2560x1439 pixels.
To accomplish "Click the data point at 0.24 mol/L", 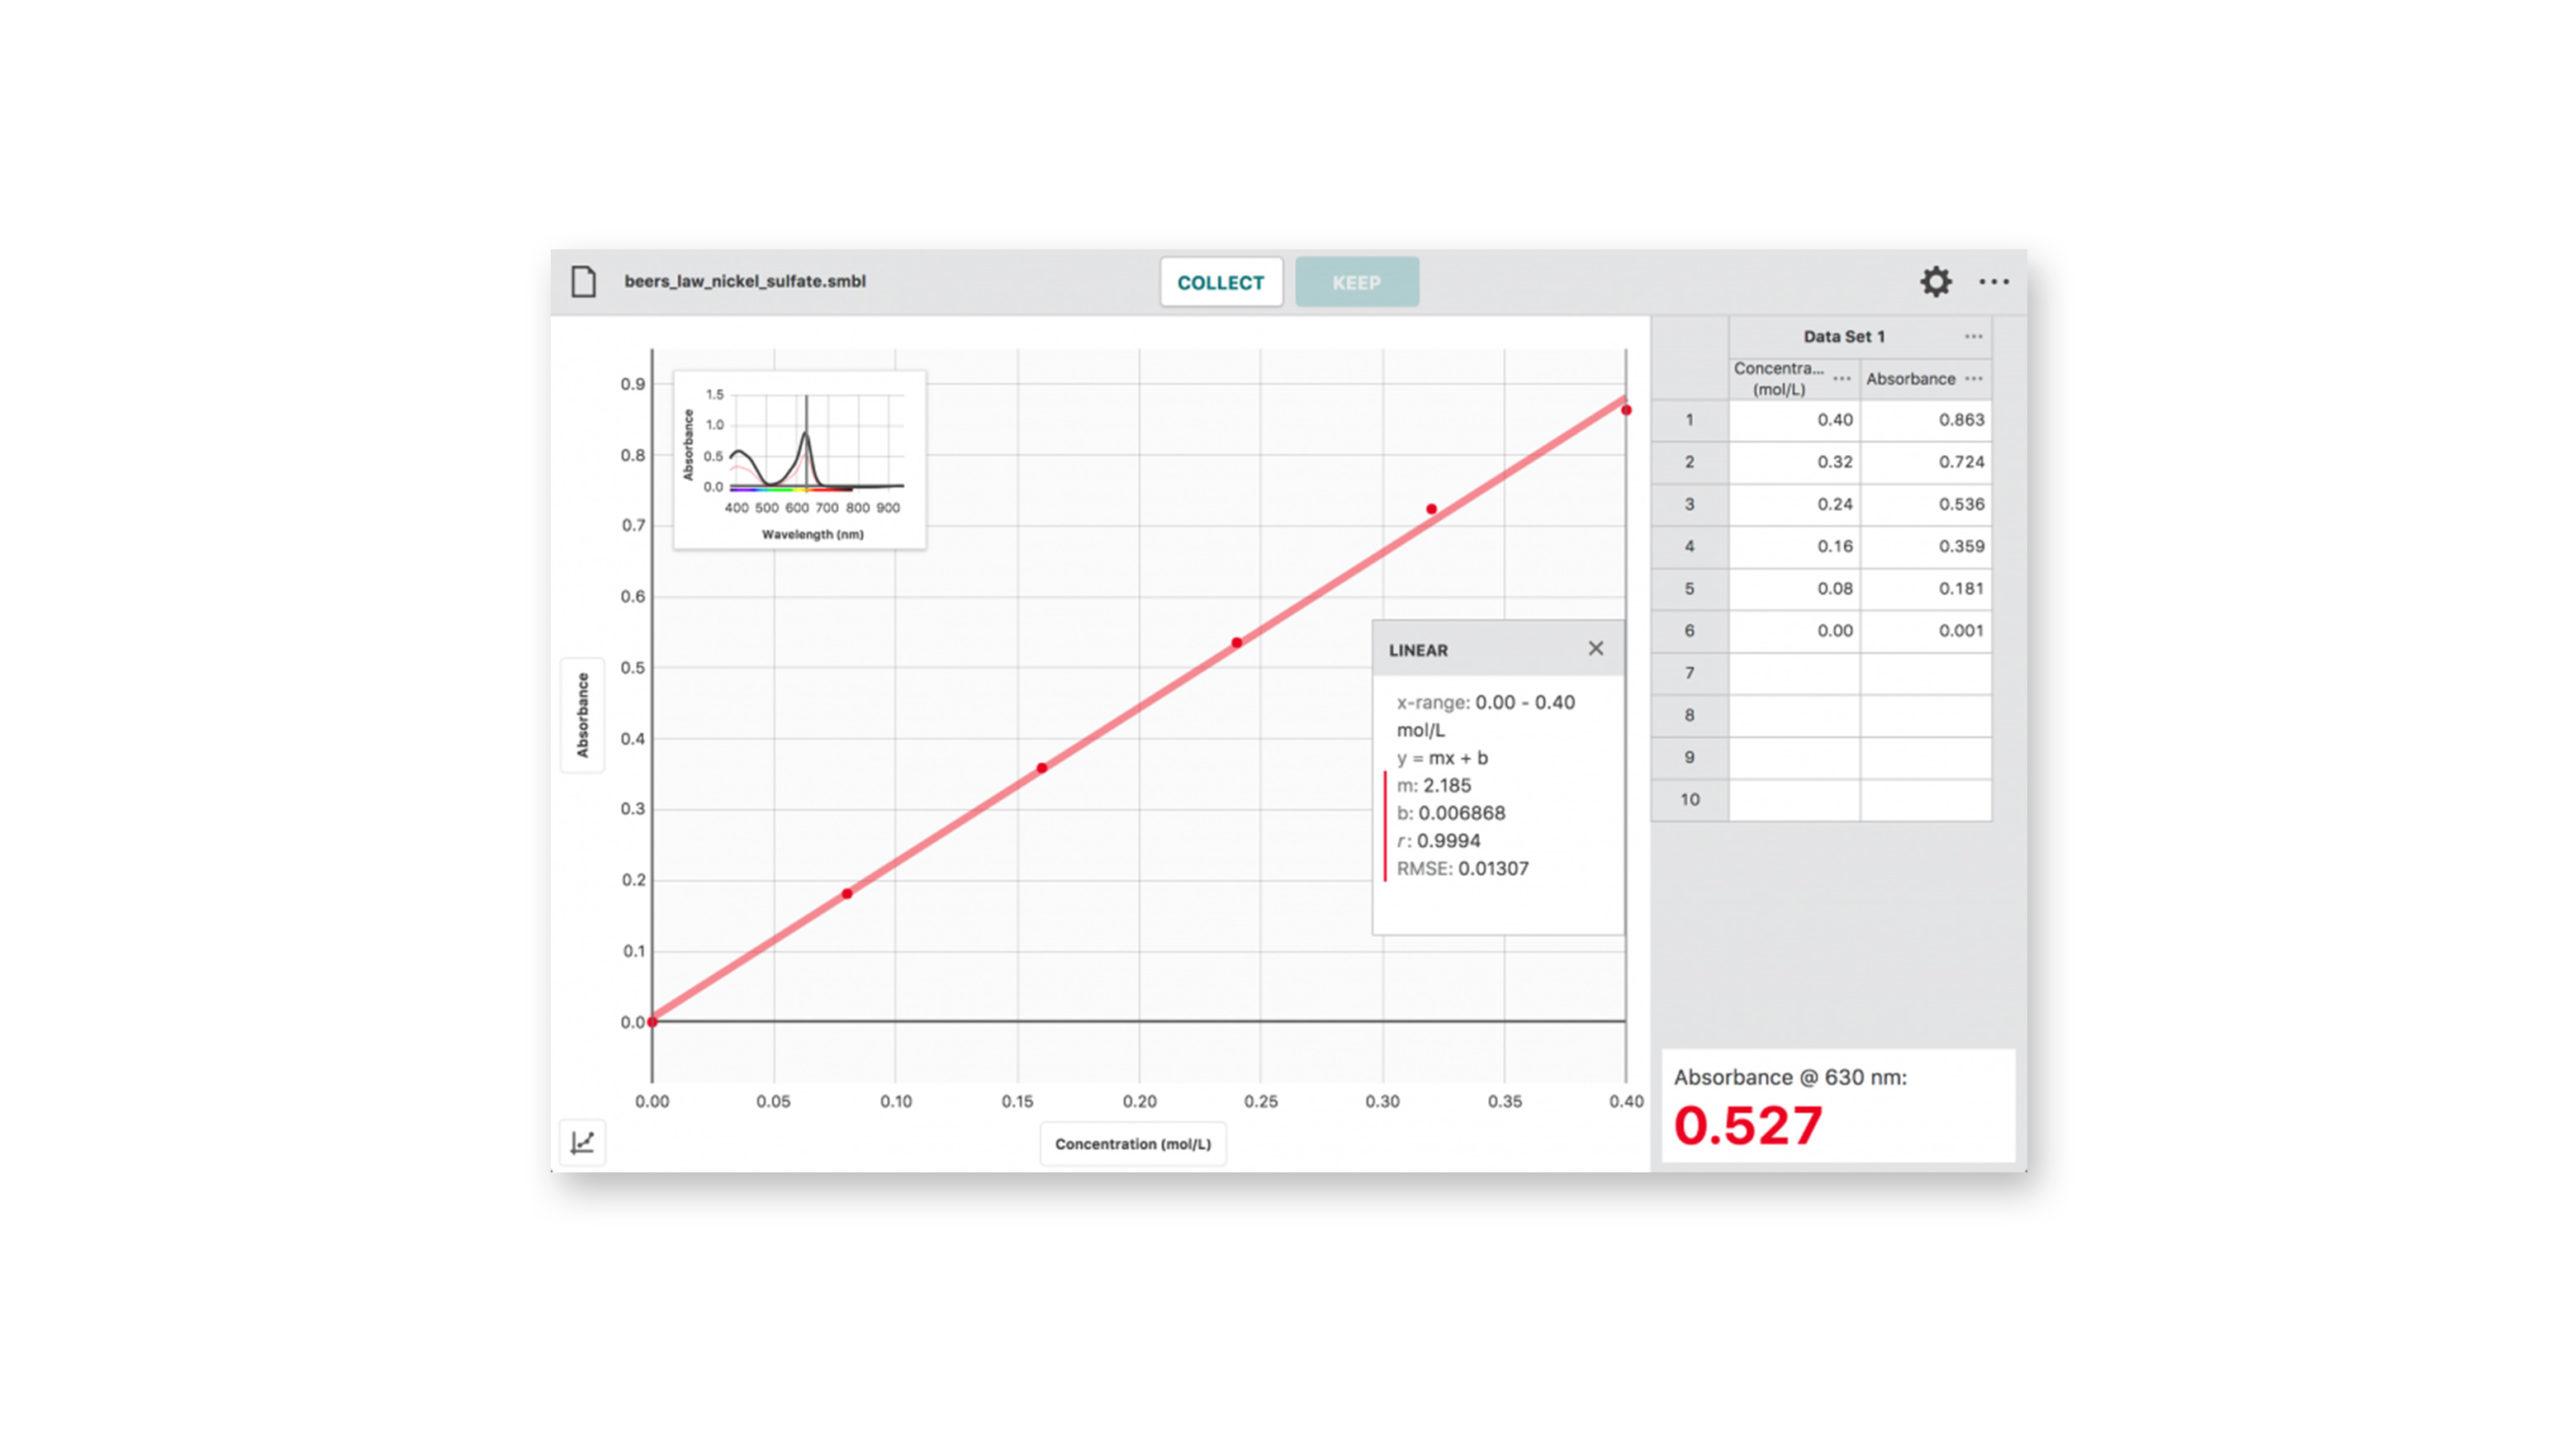I will point(1237,643).
